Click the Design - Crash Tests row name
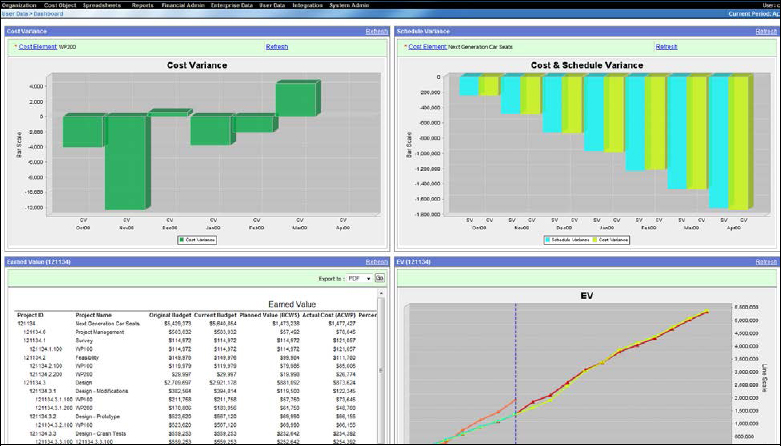The image size is (781, 446). pos(100,434)
